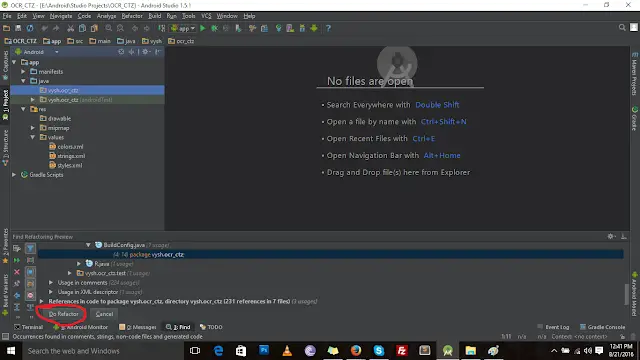Screen dimensions: 640x360
Task: Open Firefox from the taskbar
Action: pyautogui.click(x=356, y=351)
